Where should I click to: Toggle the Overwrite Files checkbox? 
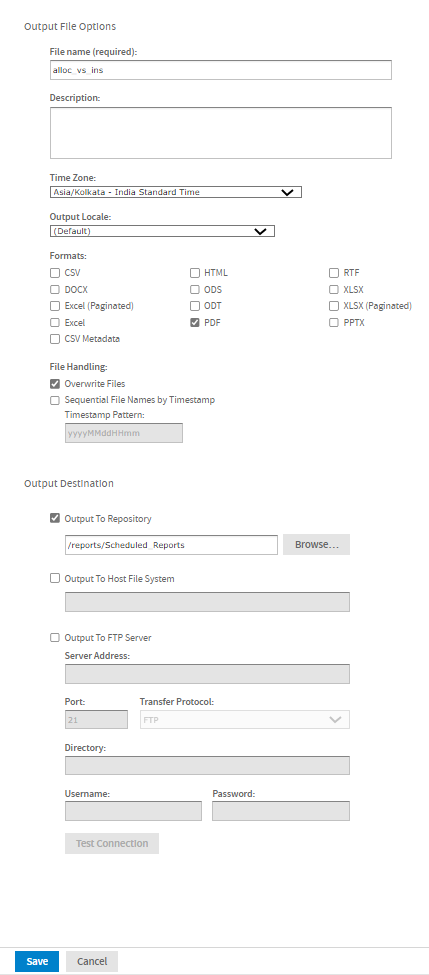pos(55,384)
